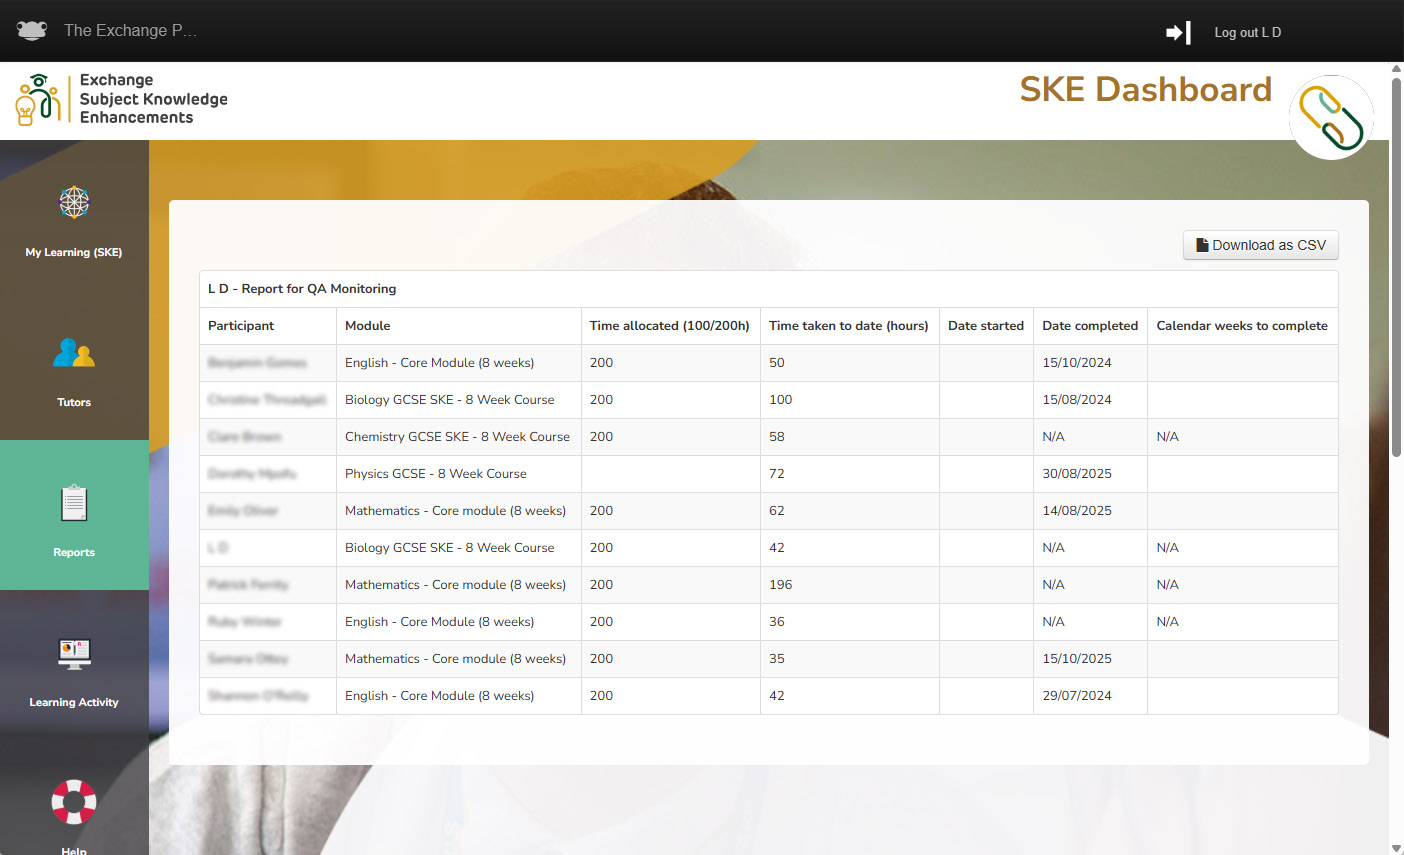The image size is (1404, 855).
Task: Click the Exchange SKE logo graphic
Action: (38, 99)
